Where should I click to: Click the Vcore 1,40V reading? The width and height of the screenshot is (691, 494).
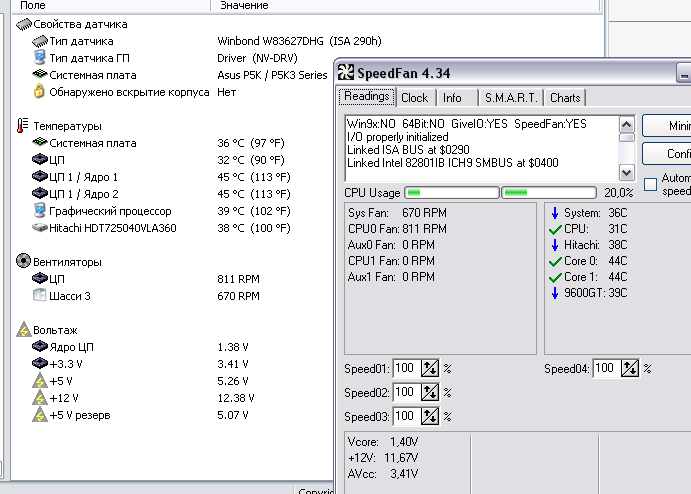point(383,442)
